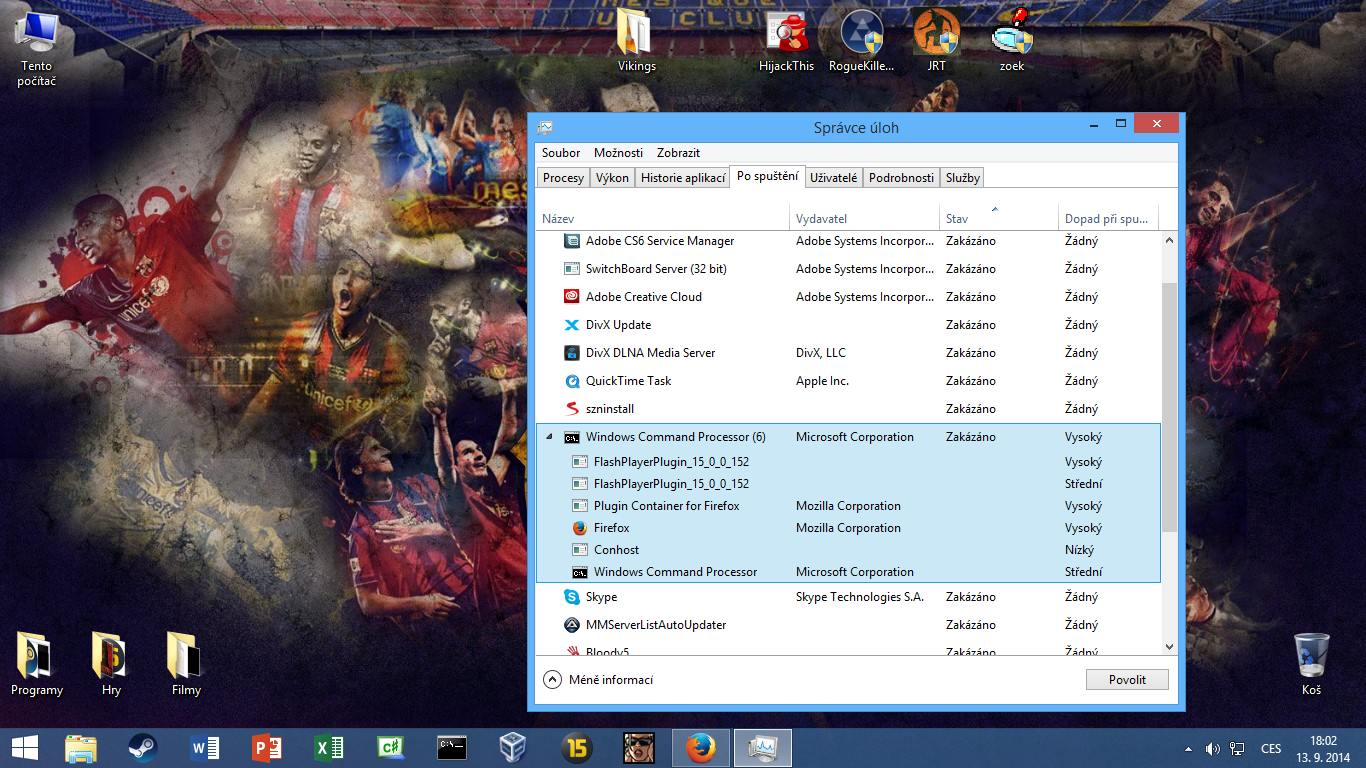Switch to the Podrobnosti tab
The height and width of the screenshot is (768, 1366).
(x=901, y=178)
